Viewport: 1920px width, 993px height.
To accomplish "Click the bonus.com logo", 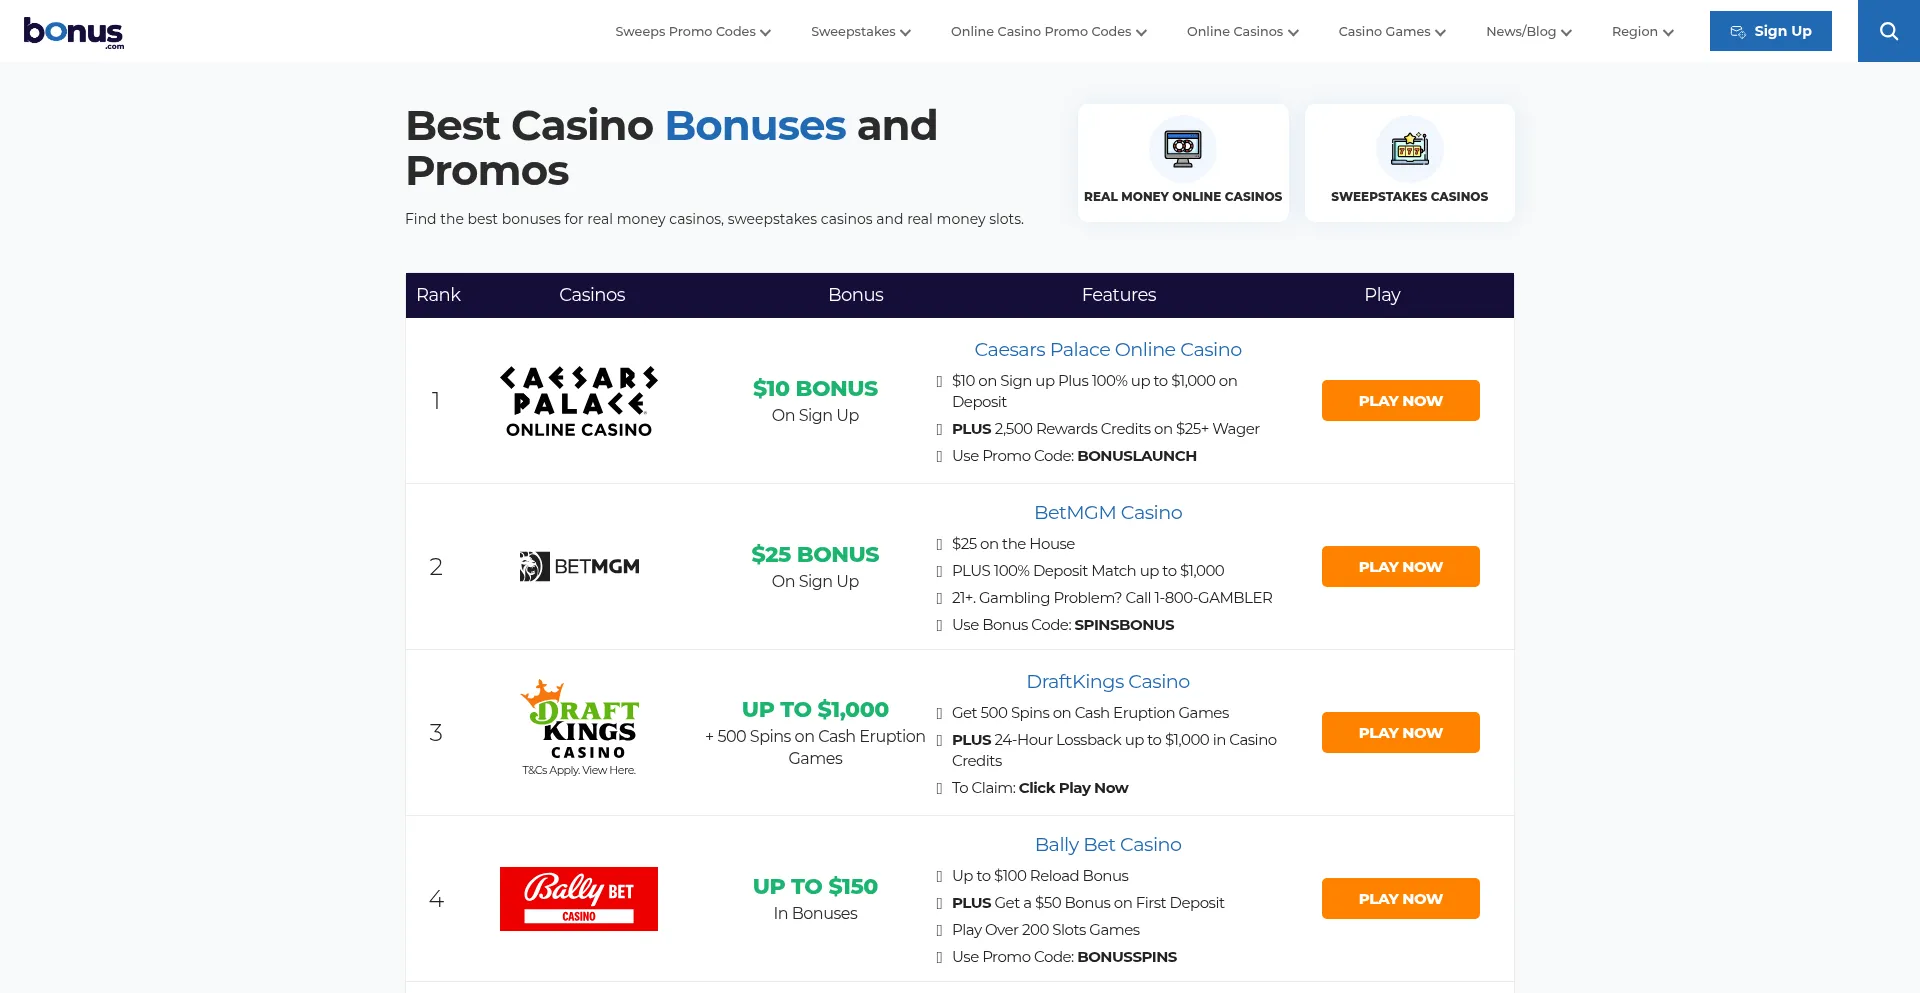I will (74, 32).
